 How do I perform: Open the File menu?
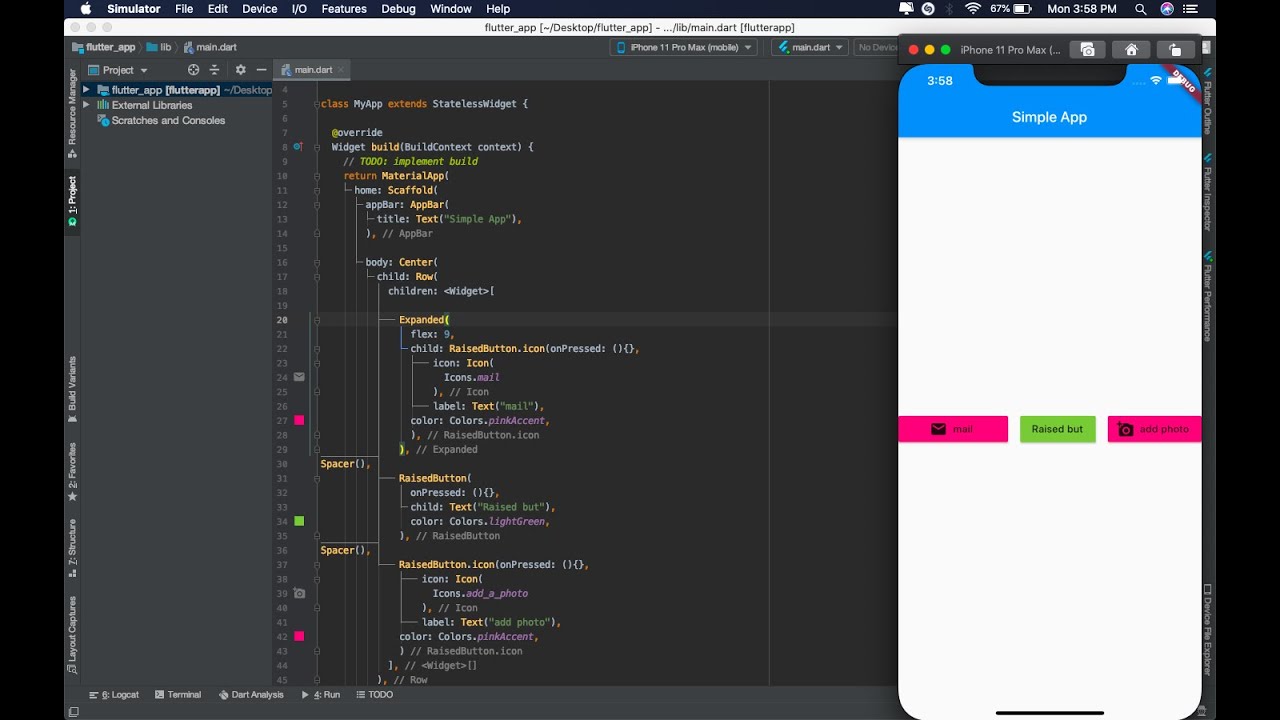click(184, 9)
